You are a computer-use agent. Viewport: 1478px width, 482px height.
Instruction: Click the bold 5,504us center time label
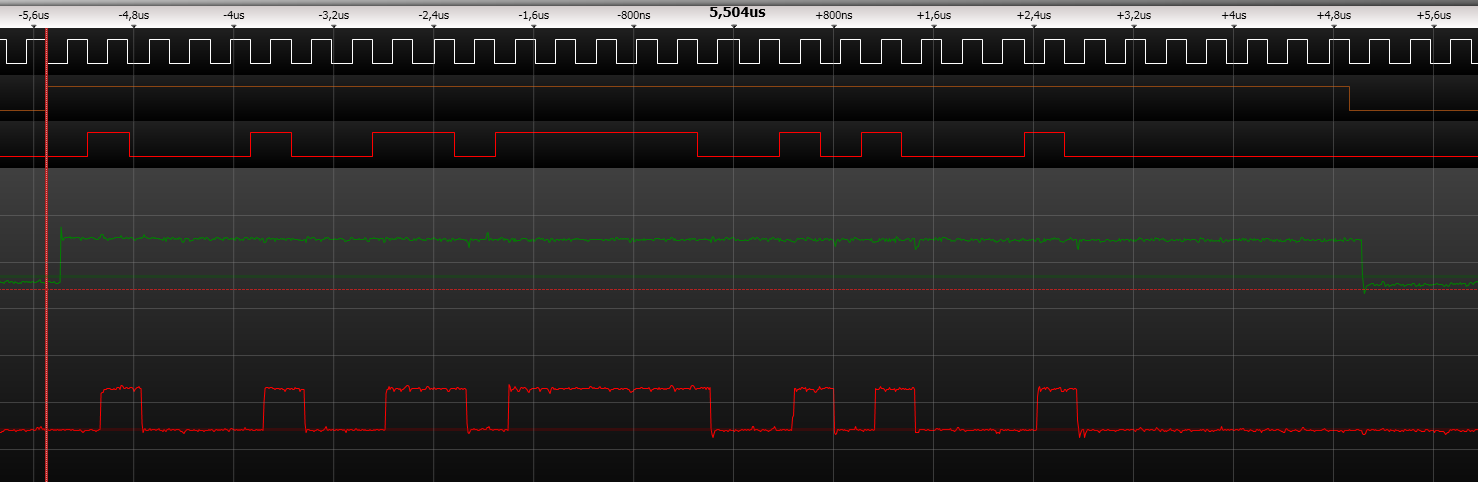pos(737,12)
